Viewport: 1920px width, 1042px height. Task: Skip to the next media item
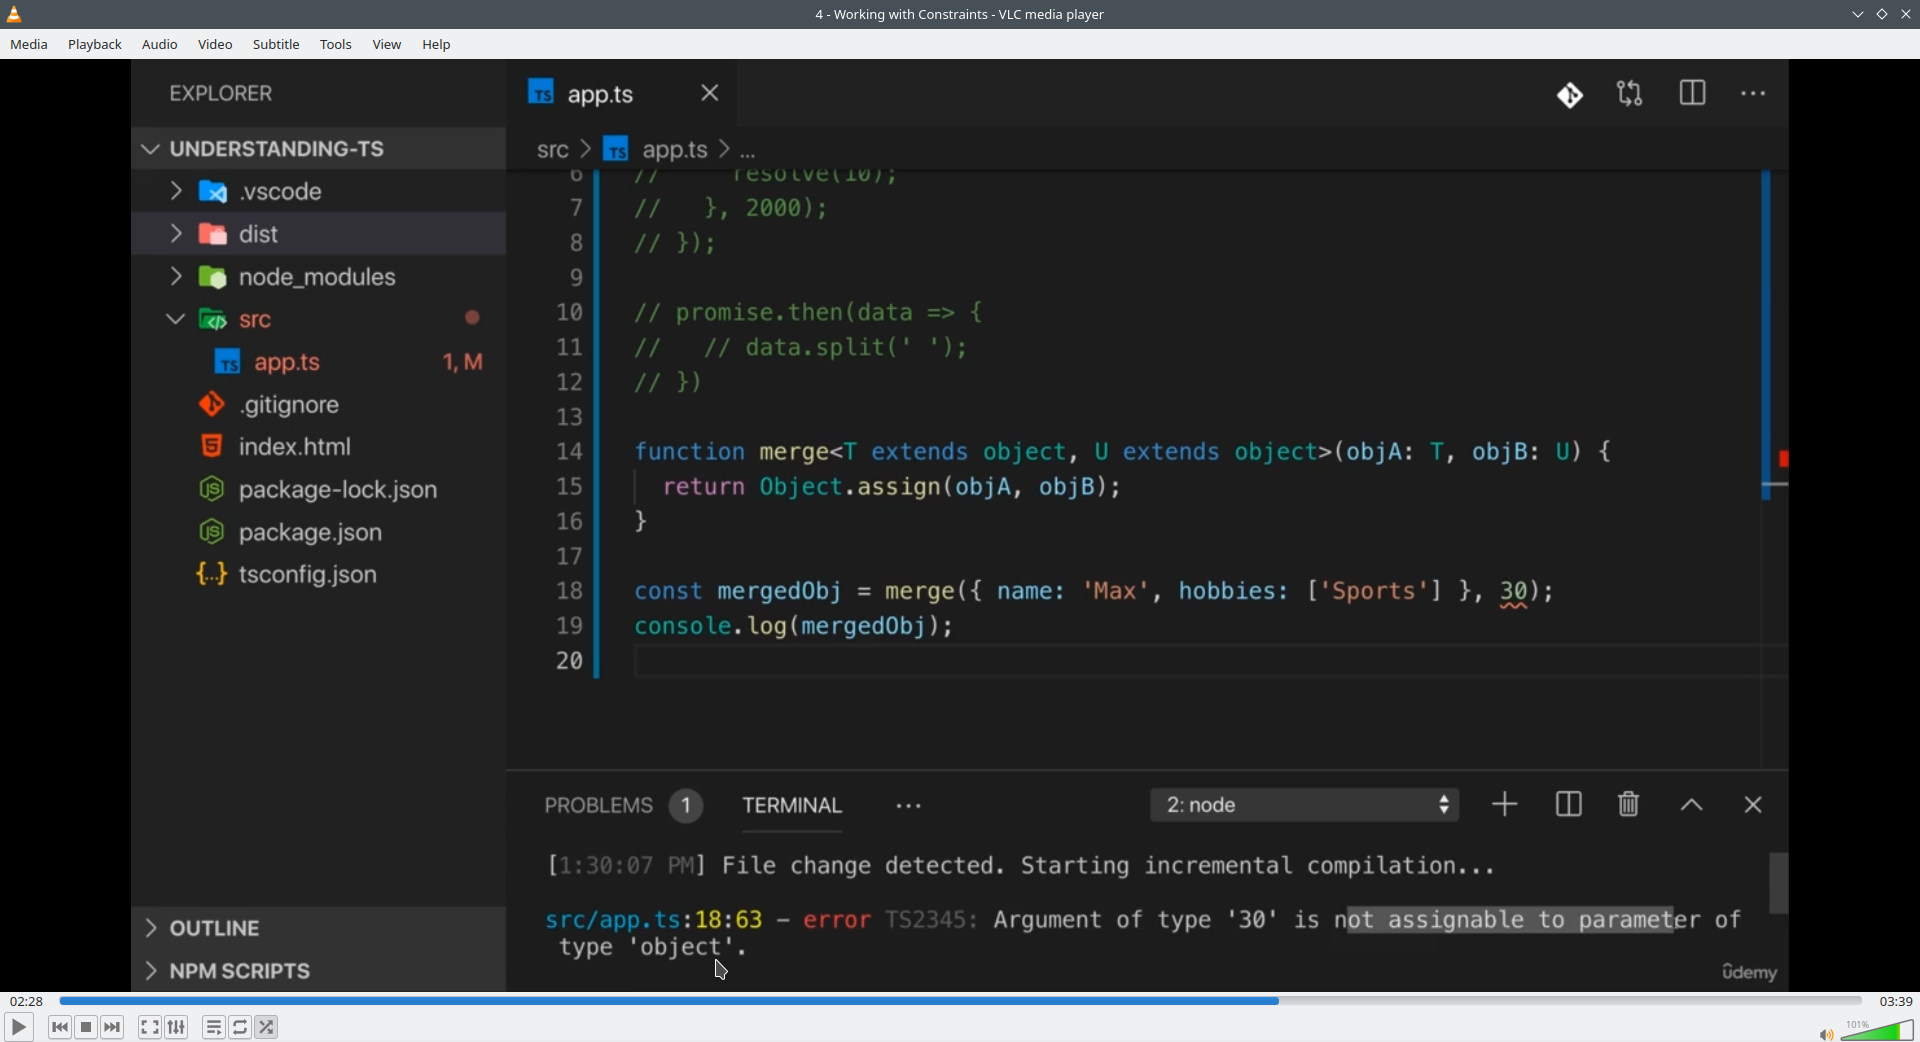tap(113, 1027)
